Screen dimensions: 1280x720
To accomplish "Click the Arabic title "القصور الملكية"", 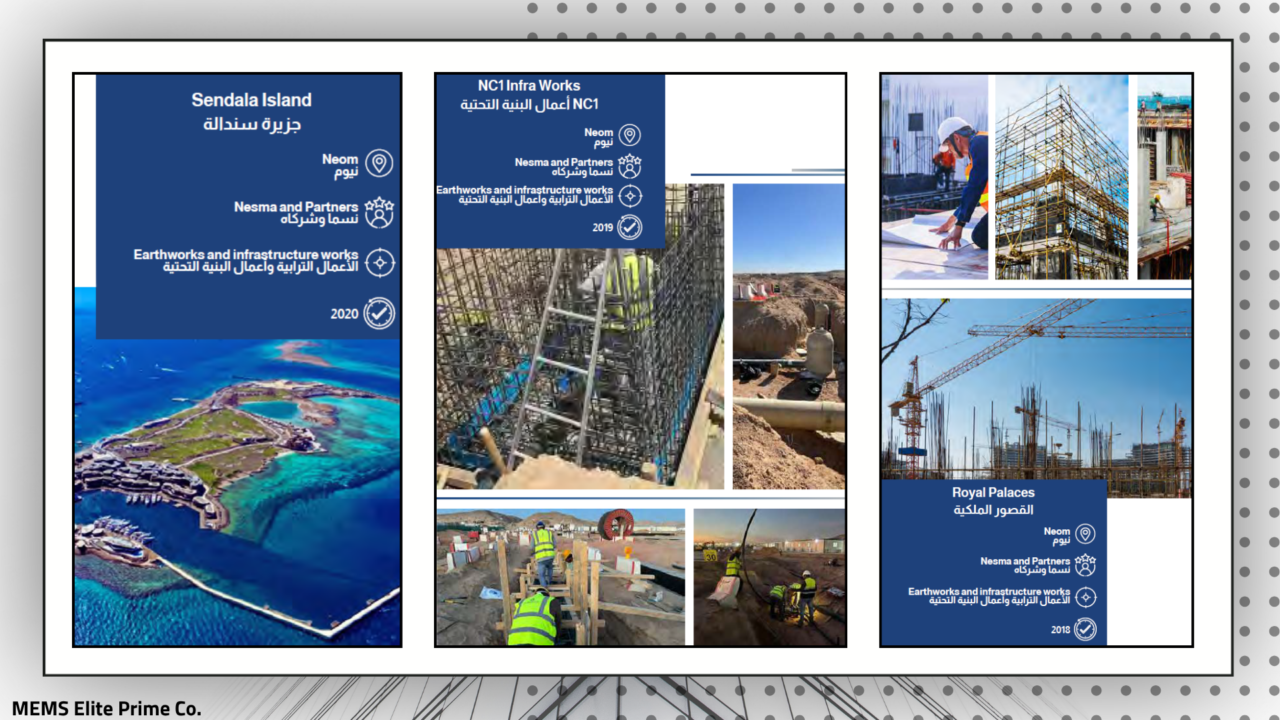I will (x=993, y=511).
